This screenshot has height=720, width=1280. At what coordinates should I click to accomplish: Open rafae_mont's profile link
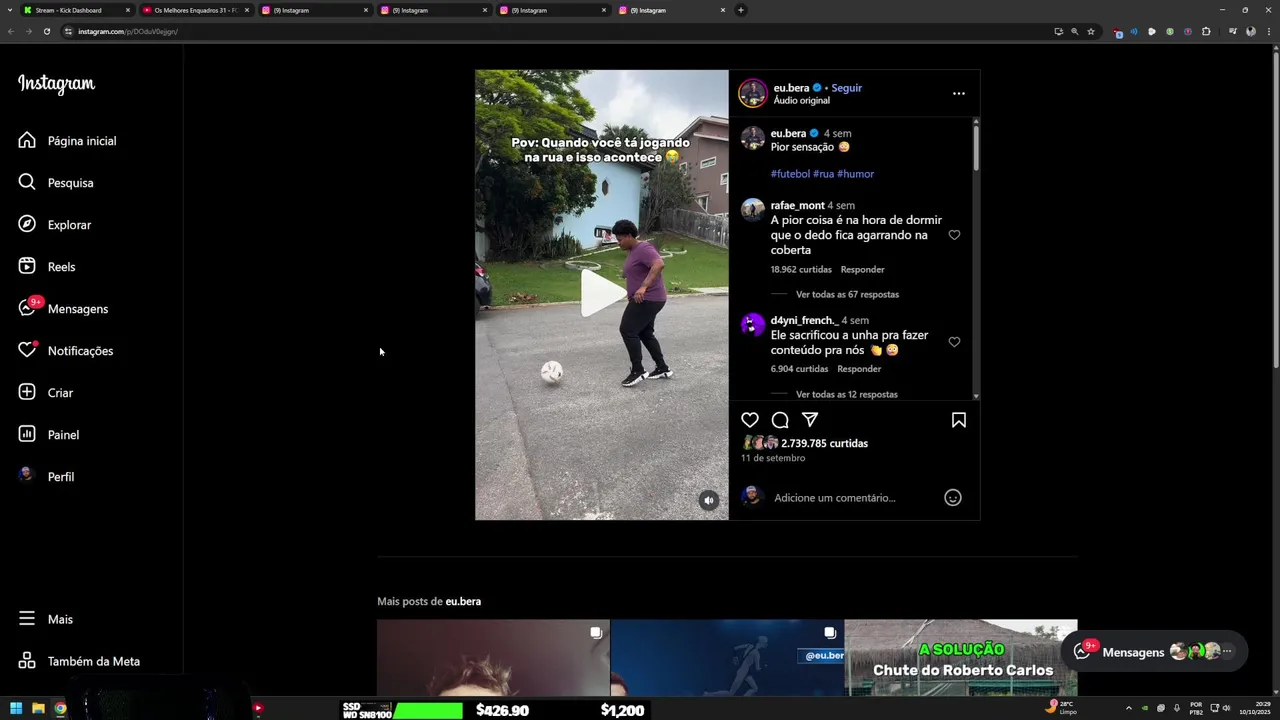click(797, 206)
